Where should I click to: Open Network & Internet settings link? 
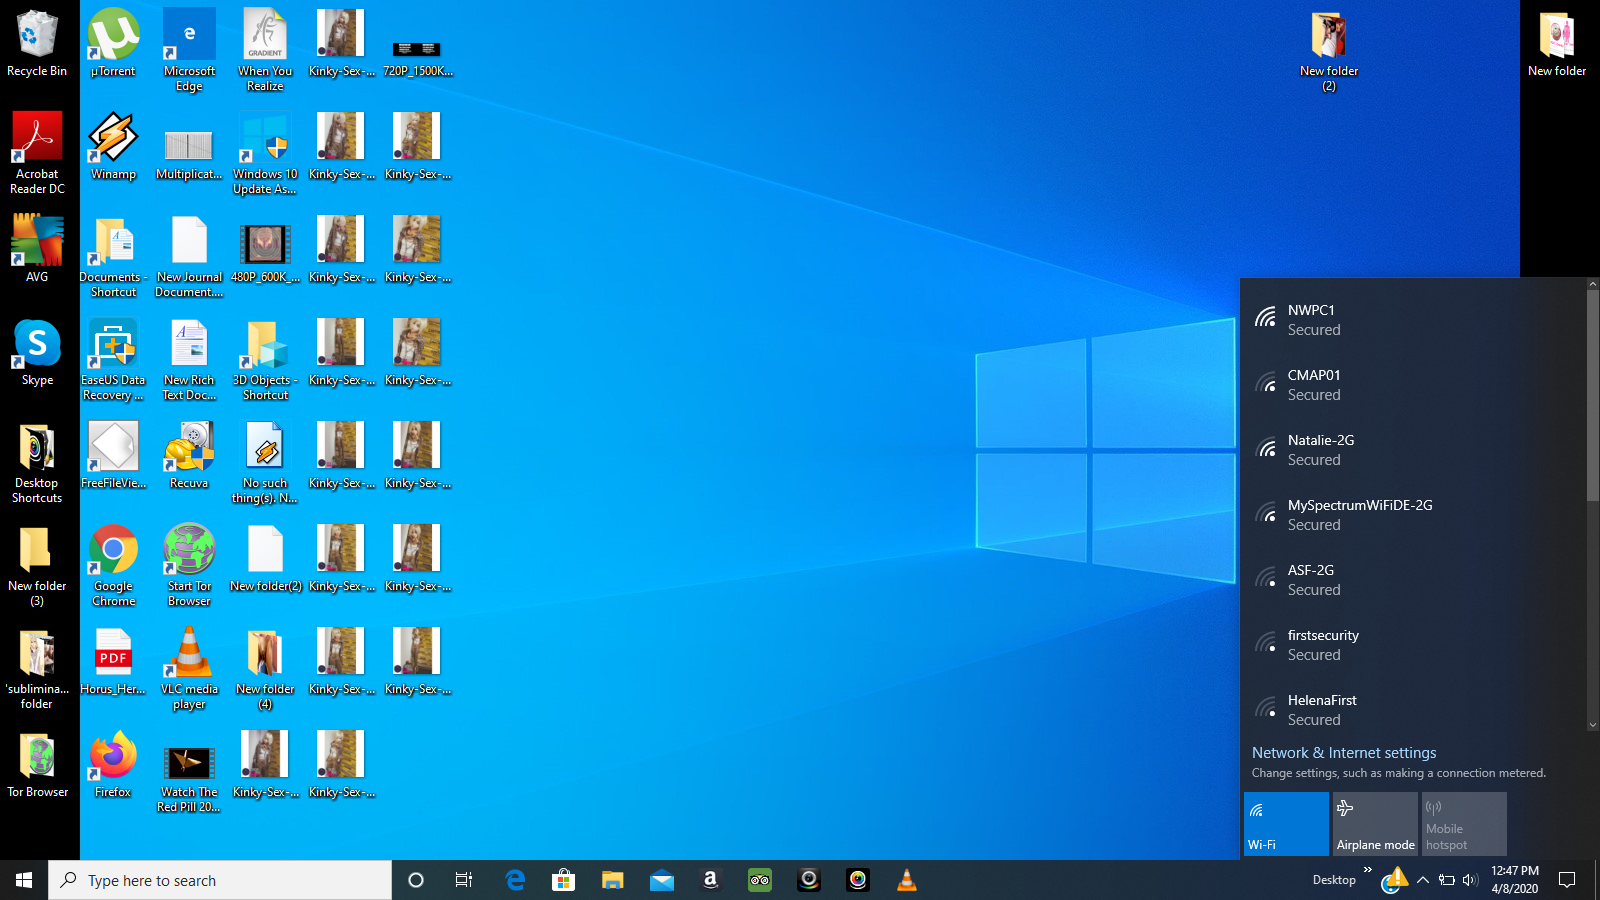[x=1344, y=753]
